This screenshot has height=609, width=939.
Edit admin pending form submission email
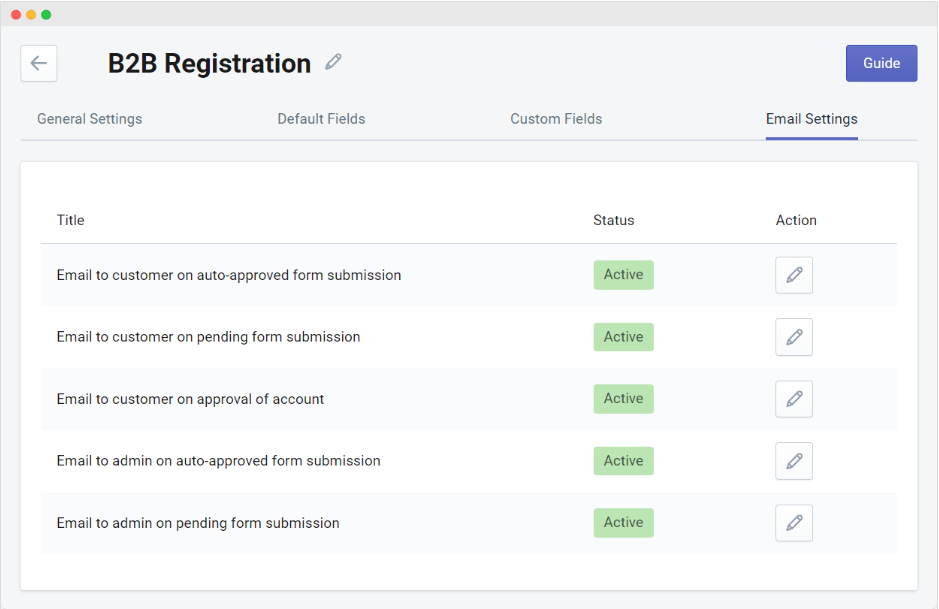pos(793,523)
